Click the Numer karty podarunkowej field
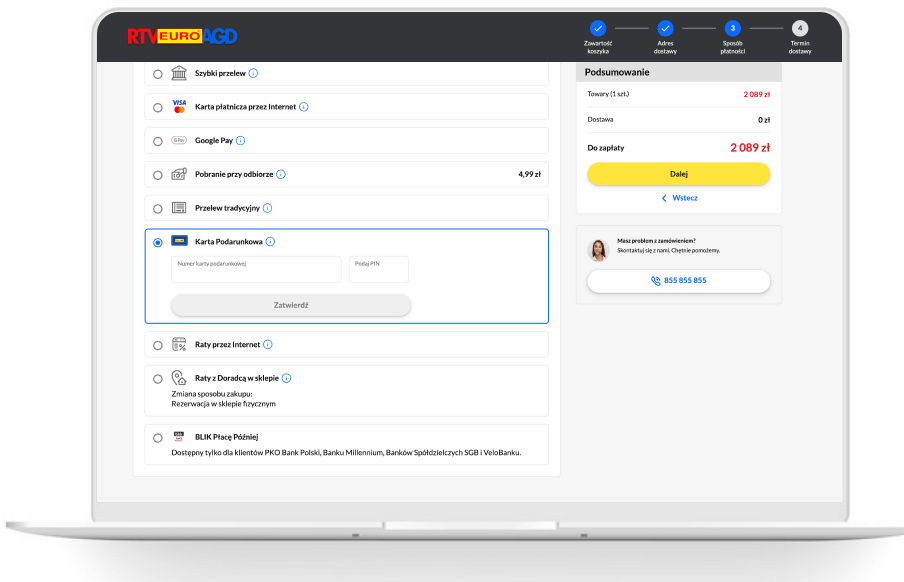904x582 pixels. [x=256, y=270]
